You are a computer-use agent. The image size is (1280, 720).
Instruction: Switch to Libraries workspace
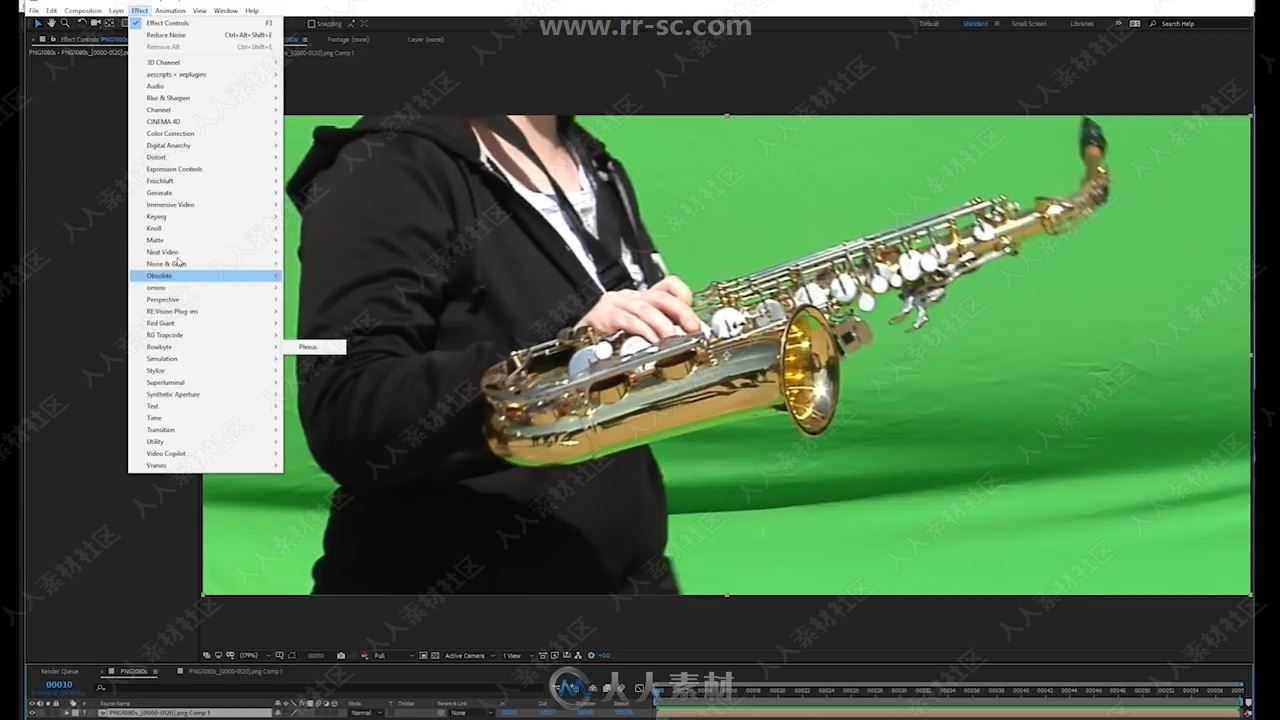(x=1082, y=23)
